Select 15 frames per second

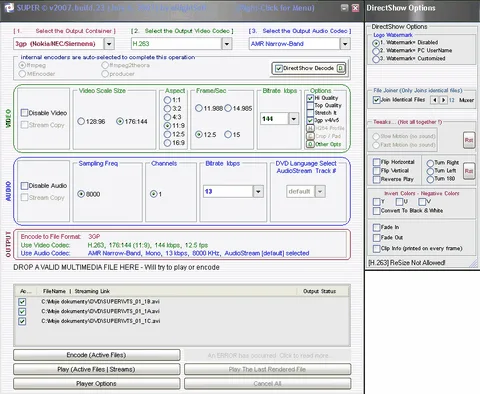point(228,135)
